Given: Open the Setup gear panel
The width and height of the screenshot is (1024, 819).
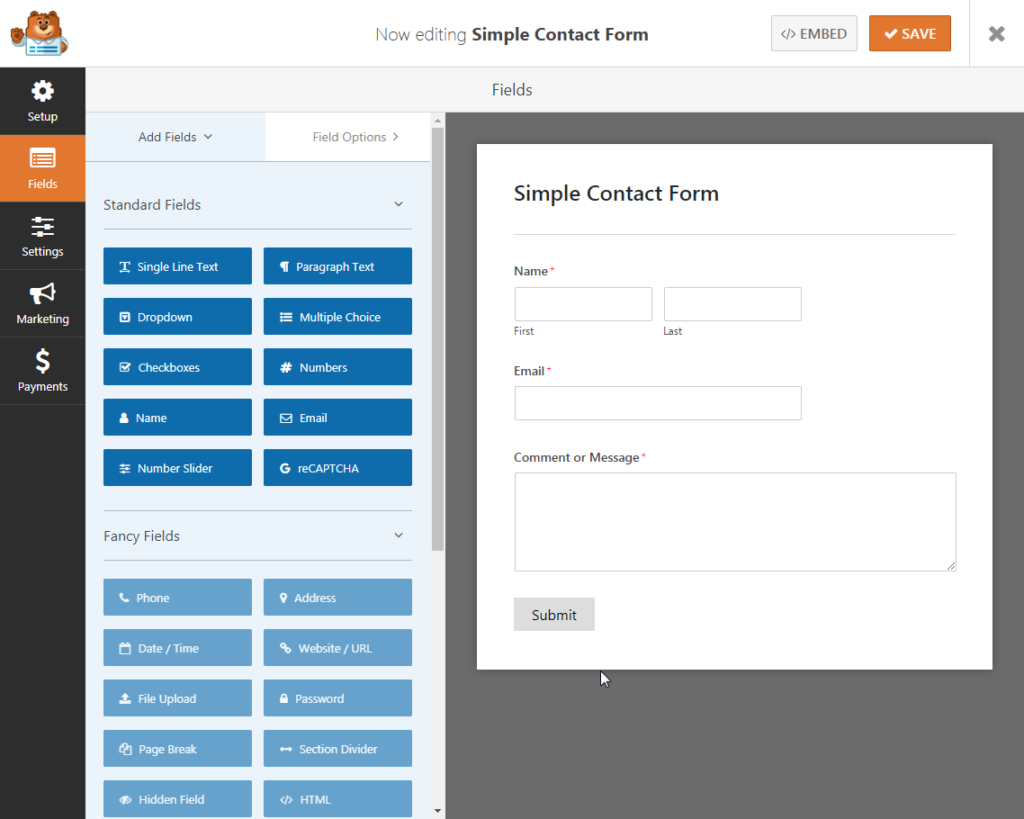Looking at the screenshot, I should point(42,101).
